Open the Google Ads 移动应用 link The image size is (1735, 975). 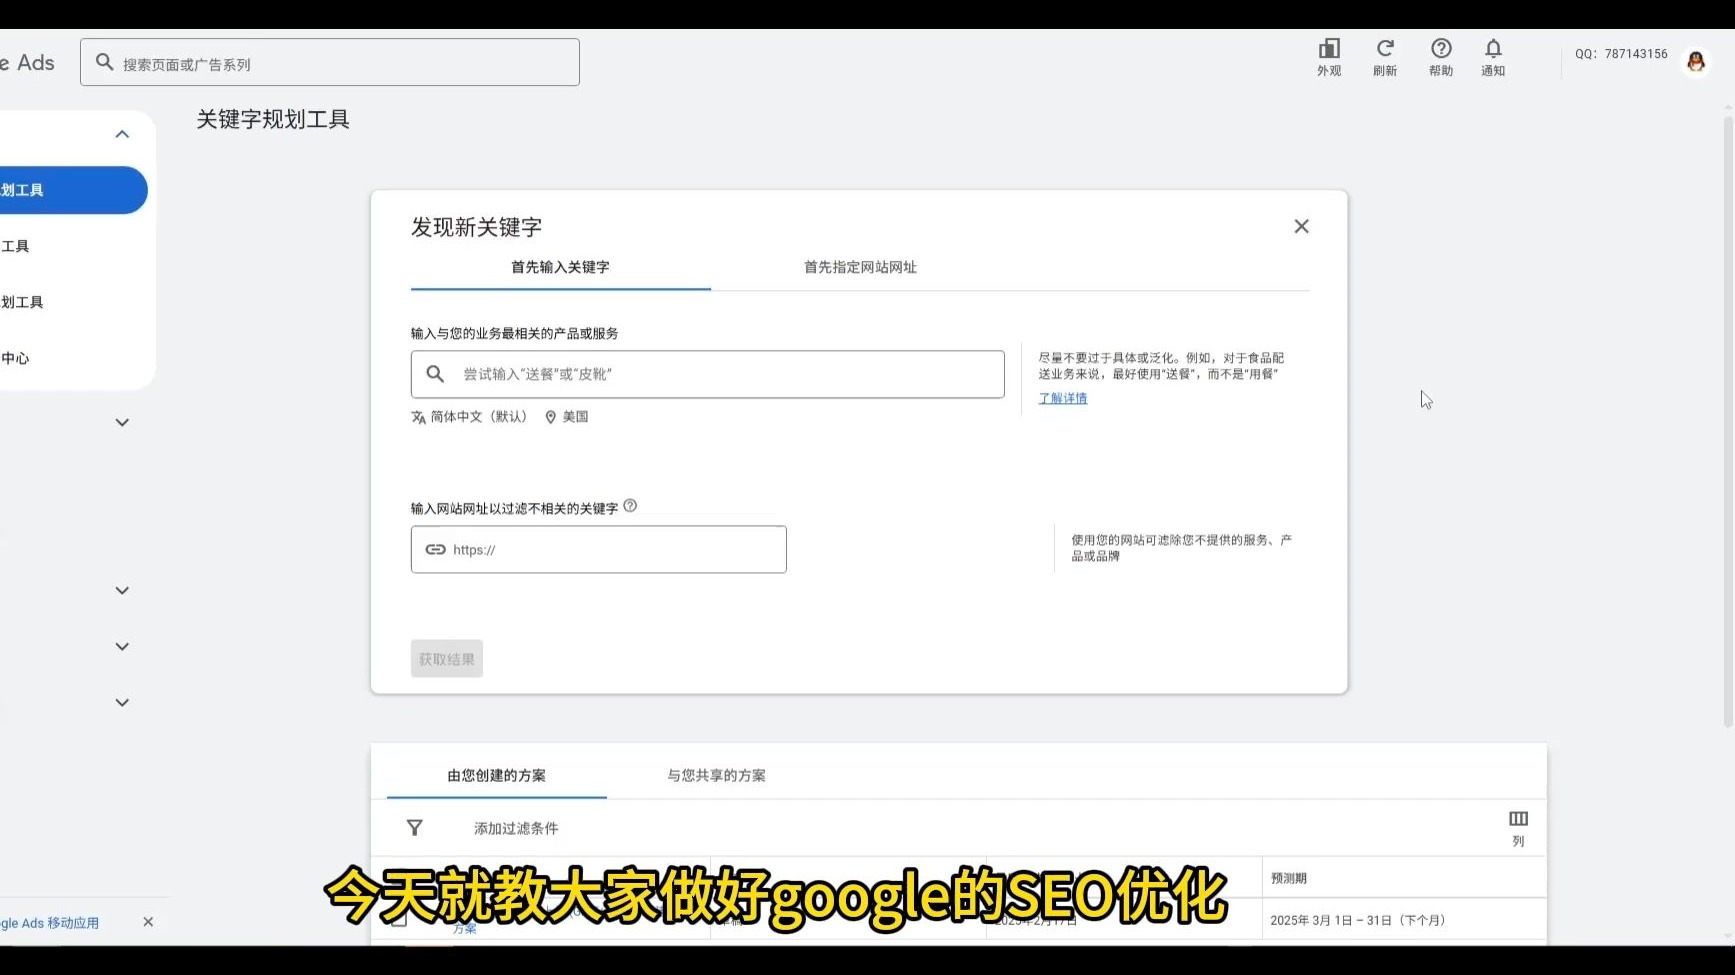point(50,923)
